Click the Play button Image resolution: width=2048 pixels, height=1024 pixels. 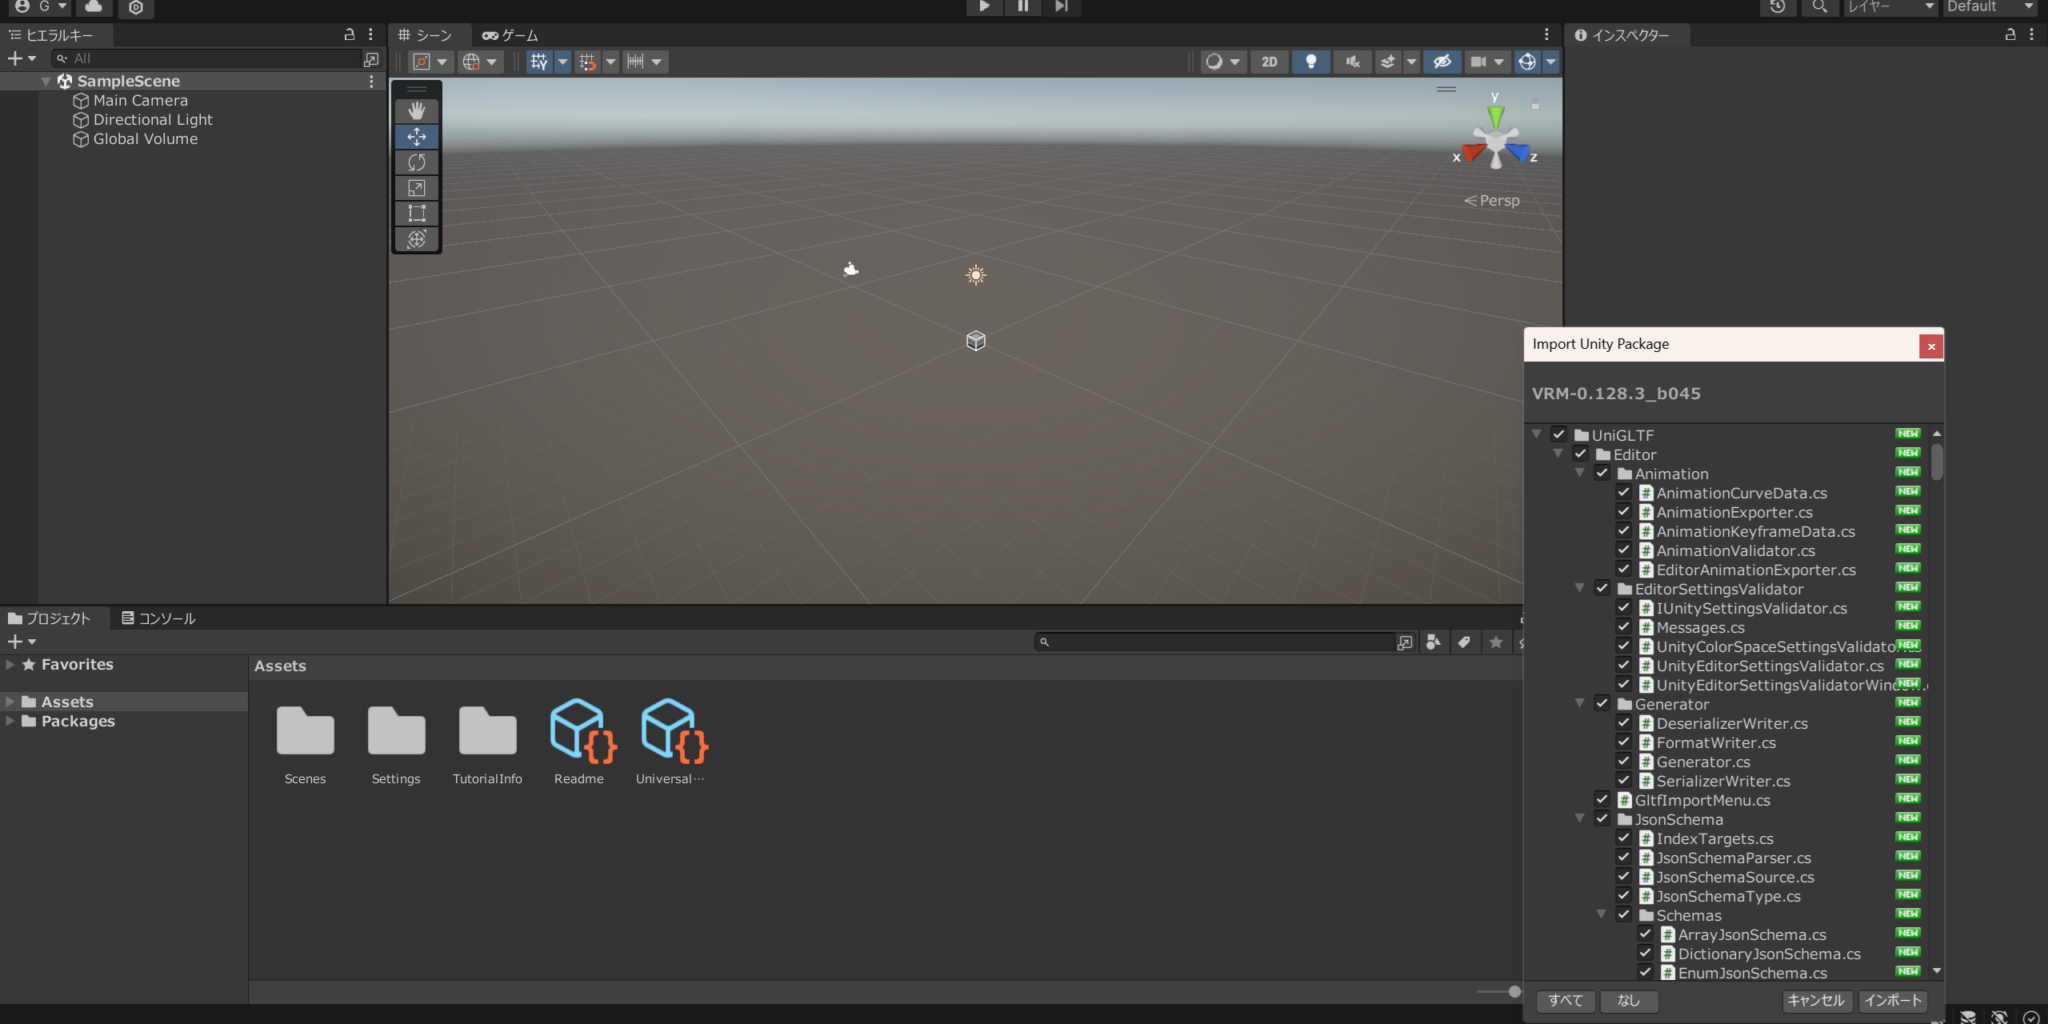point(984,6)
